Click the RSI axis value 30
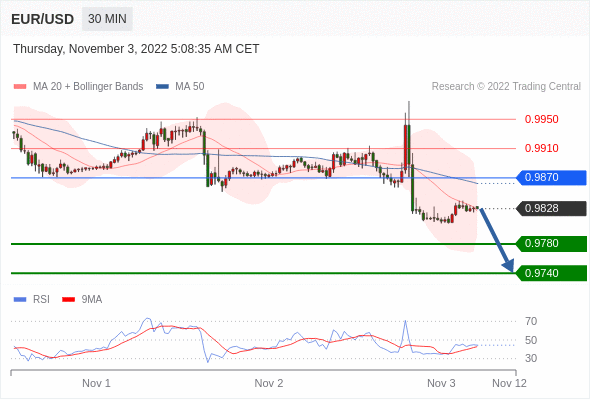 coord(531,358)
